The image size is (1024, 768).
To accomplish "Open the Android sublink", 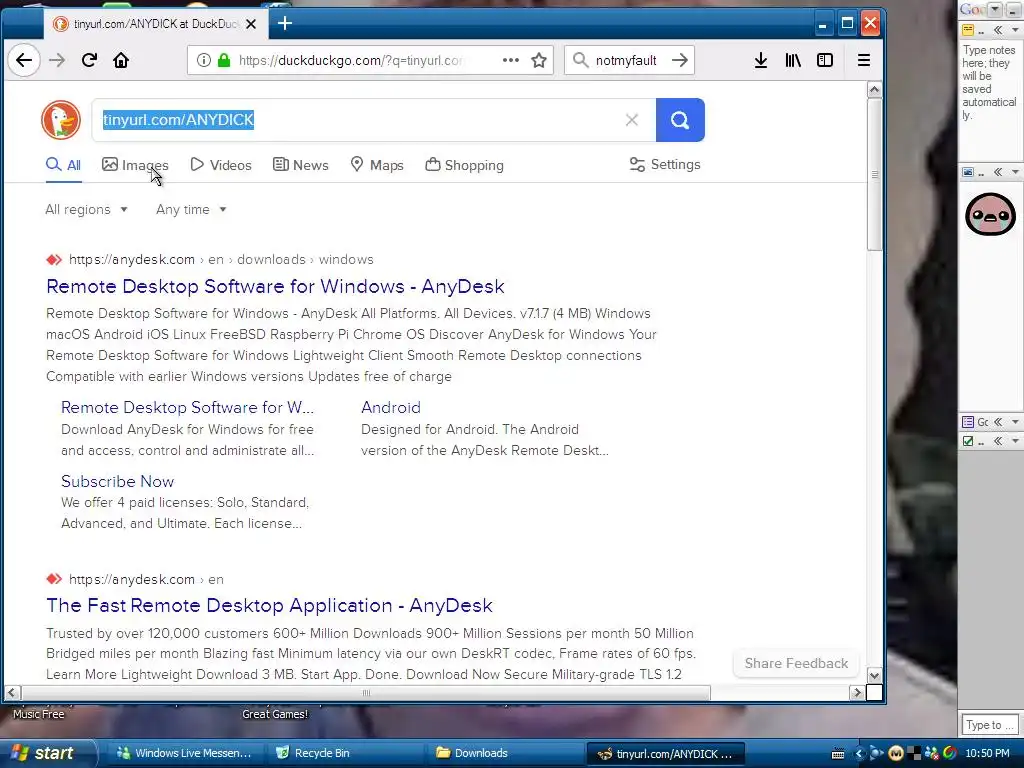I will [391, 408].
